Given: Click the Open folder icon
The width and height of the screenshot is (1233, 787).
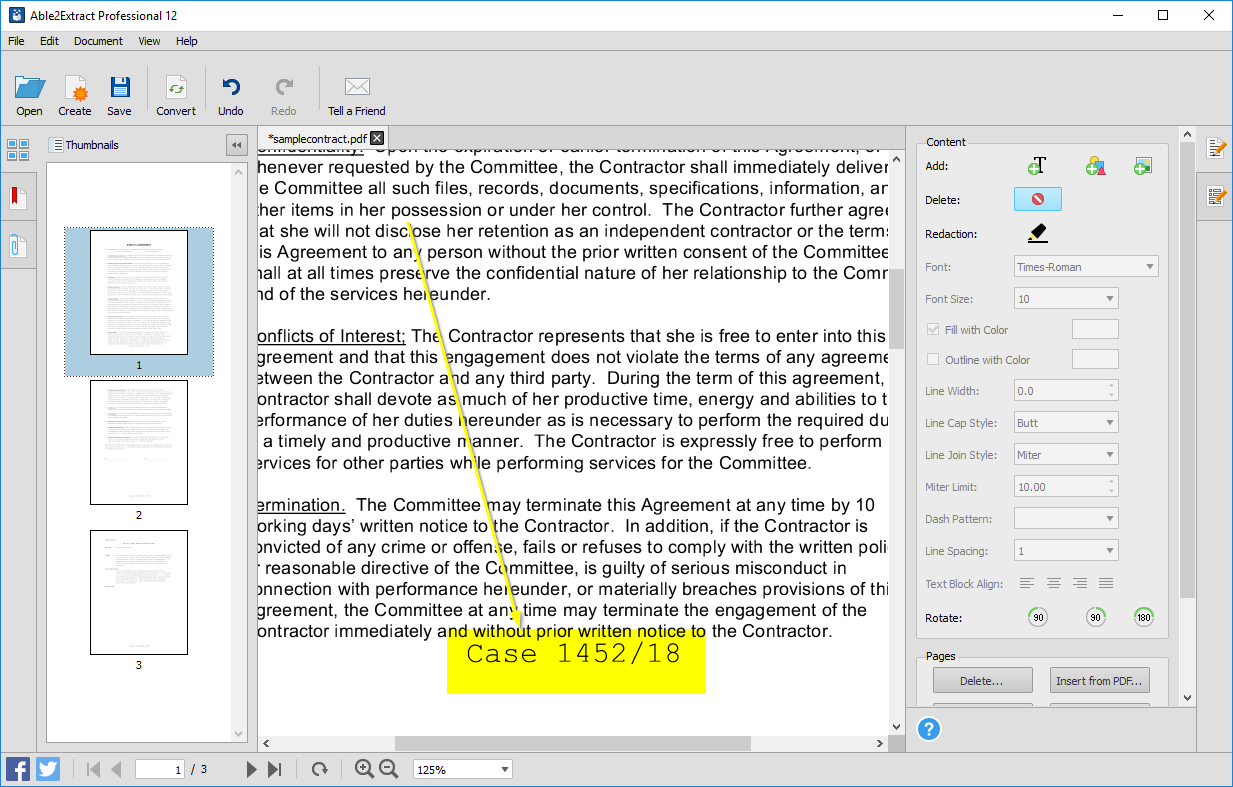Looking at the screenshot, I should tap(29, 88).
